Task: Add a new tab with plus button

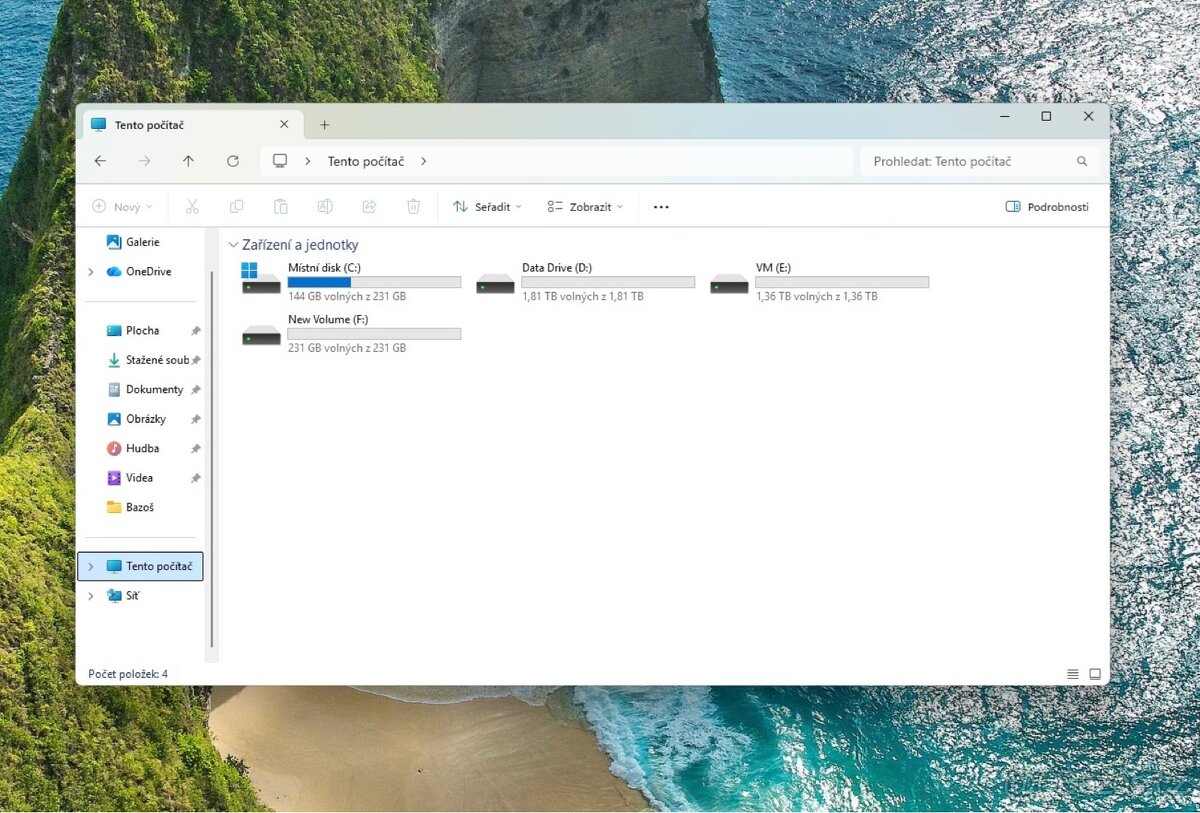Action: pyautogui.click(x=324, y=125)
